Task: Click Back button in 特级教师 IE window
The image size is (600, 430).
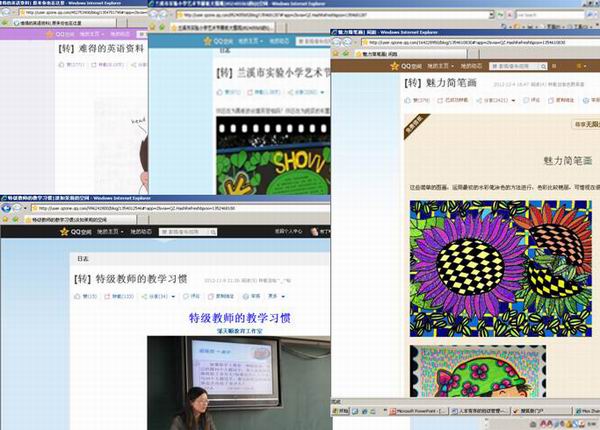Action: coord(6,208)
